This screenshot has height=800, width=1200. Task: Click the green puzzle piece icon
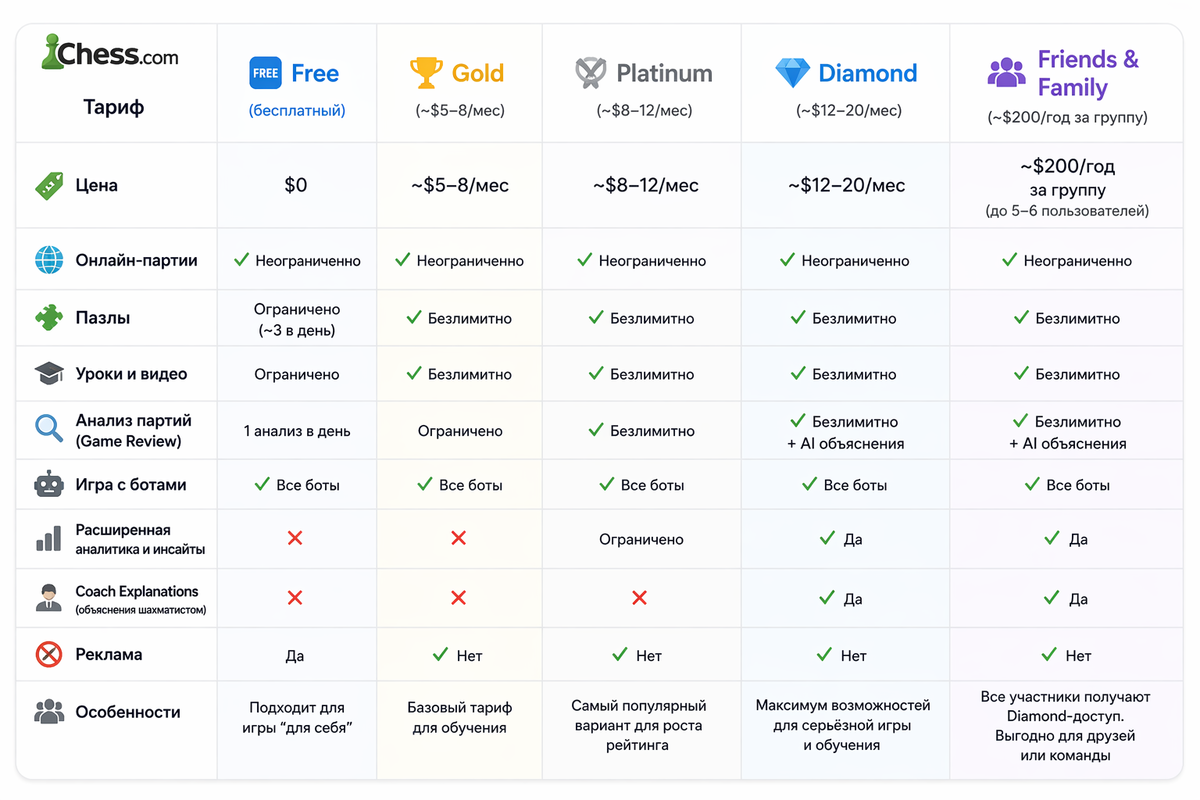click(x=49, y=318)
